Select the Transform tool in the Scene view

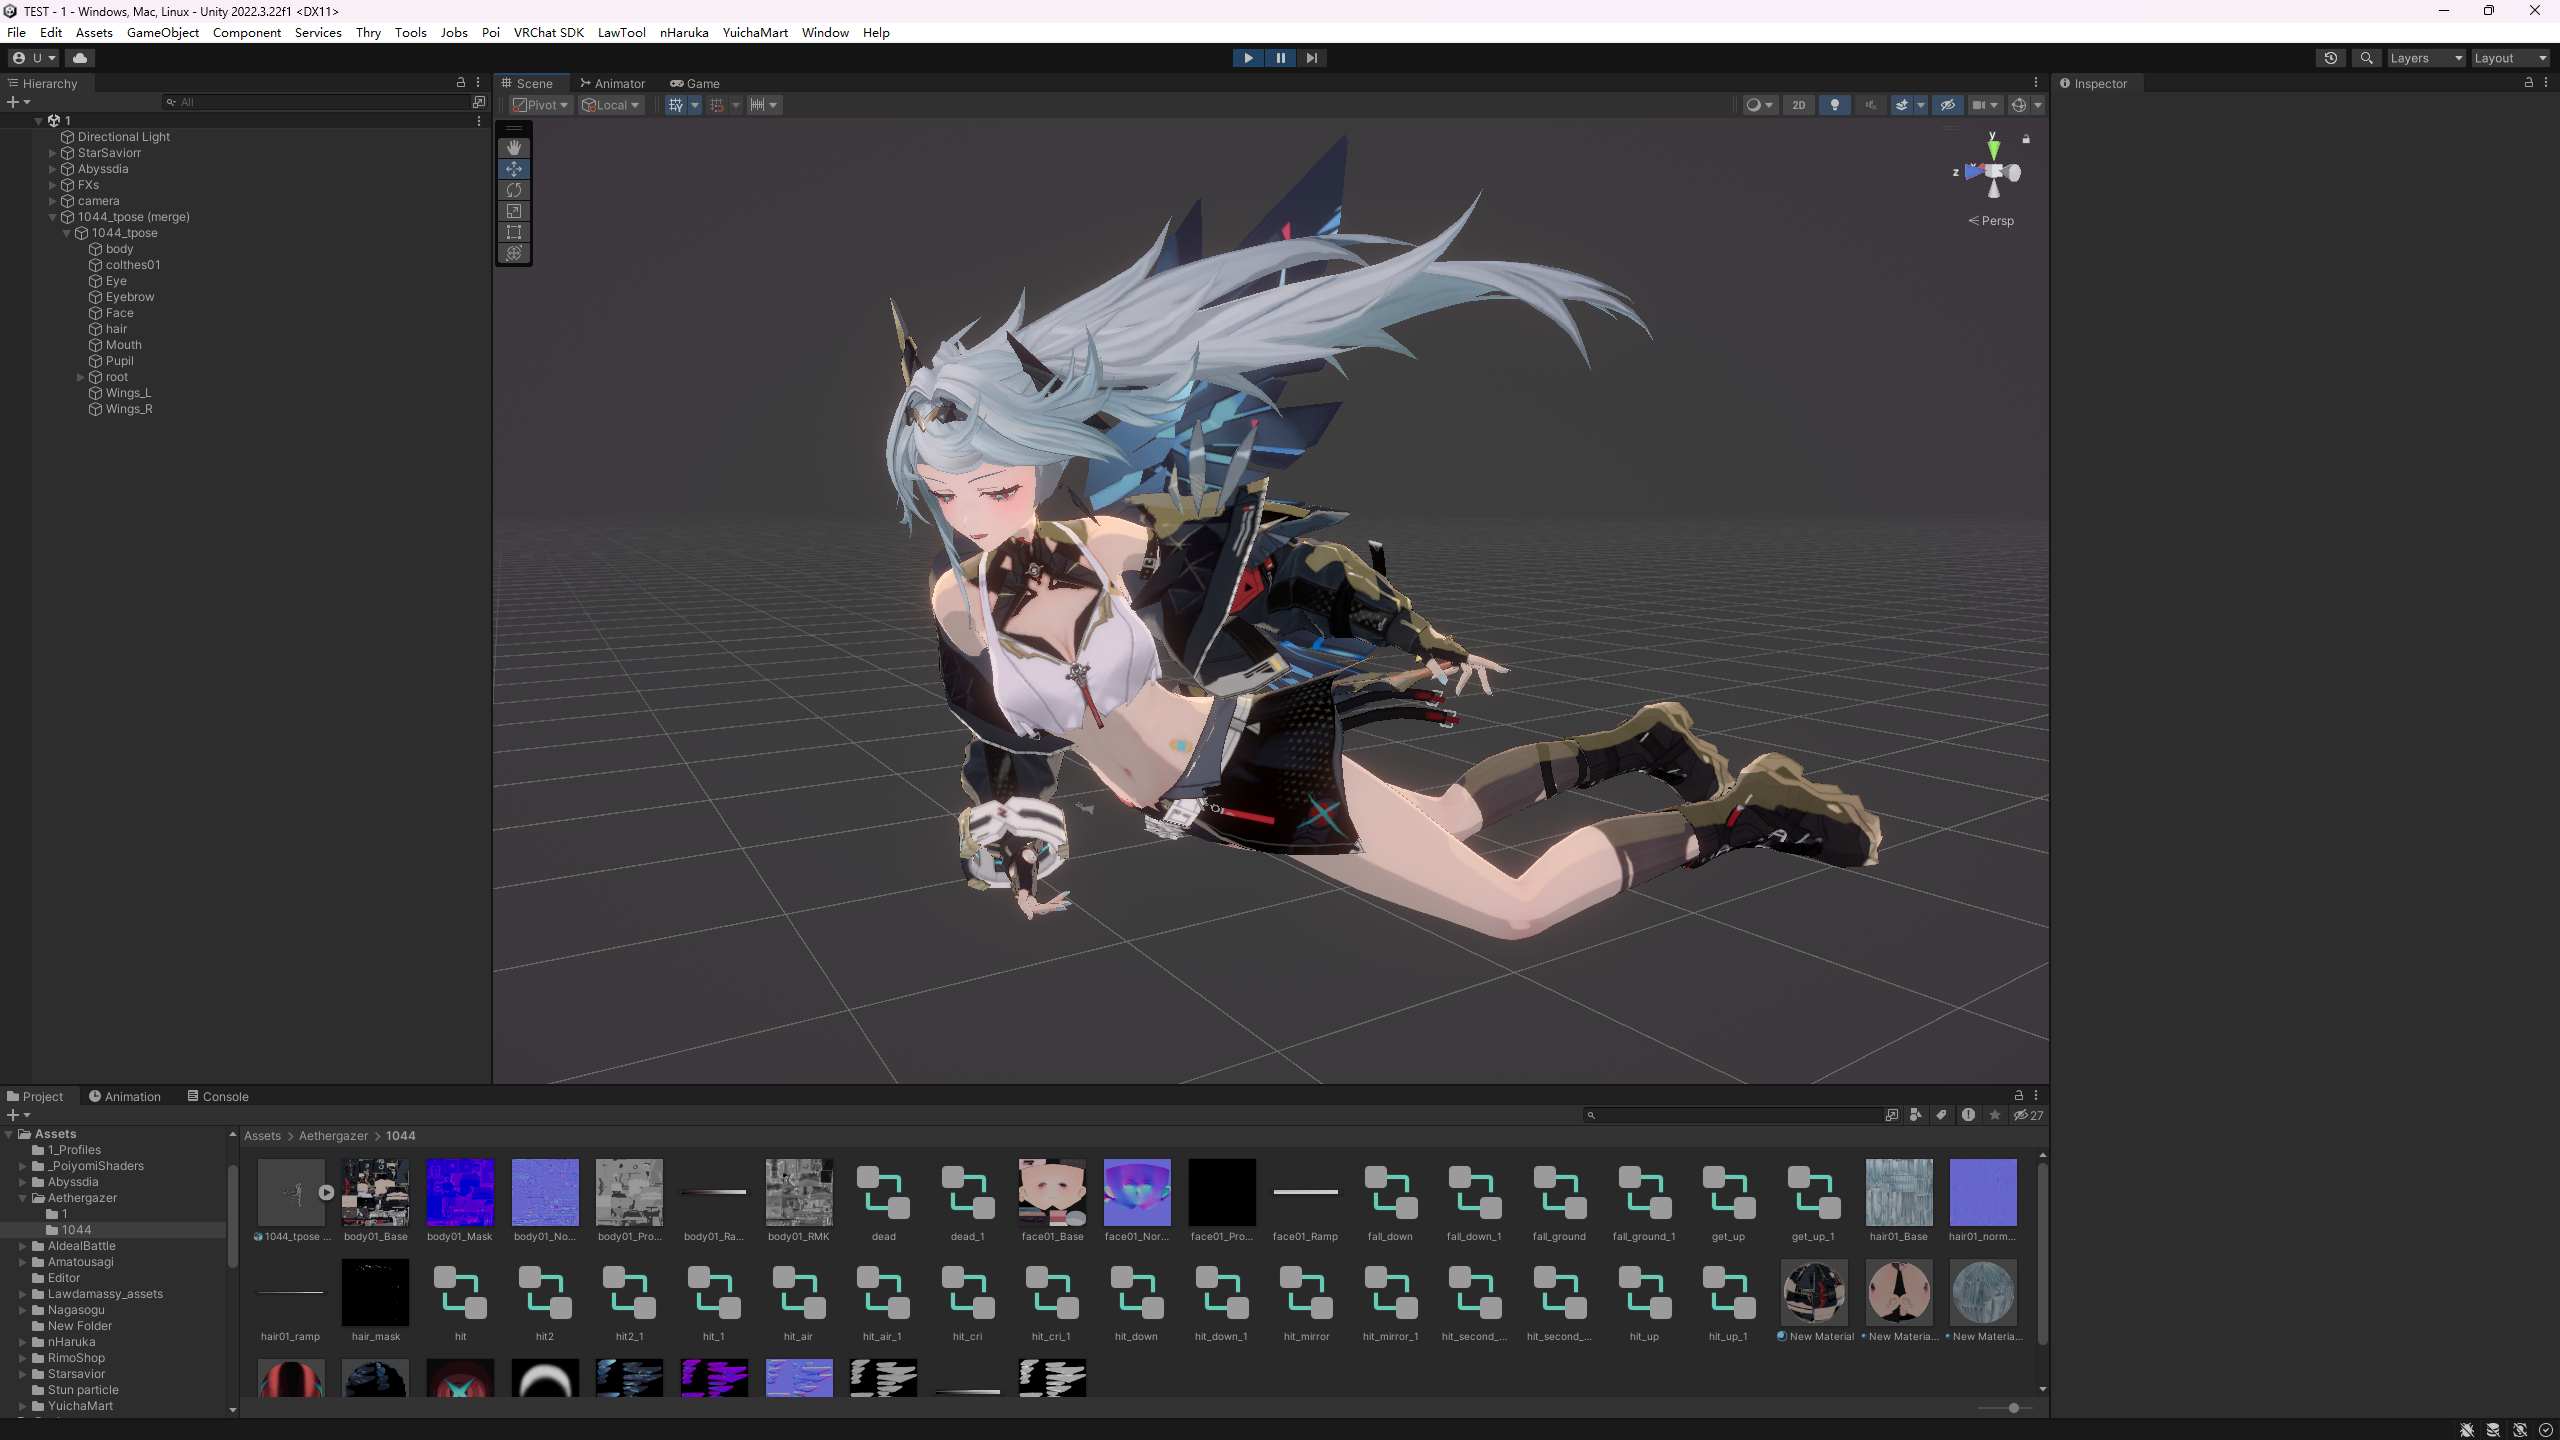point(514,253)
